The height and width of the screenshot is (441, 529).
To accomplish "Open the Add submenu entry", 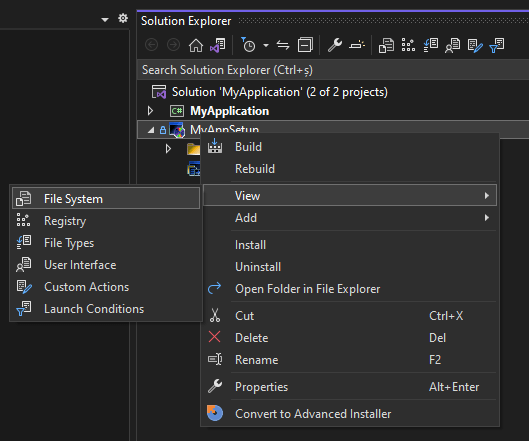I will point(350,218).
